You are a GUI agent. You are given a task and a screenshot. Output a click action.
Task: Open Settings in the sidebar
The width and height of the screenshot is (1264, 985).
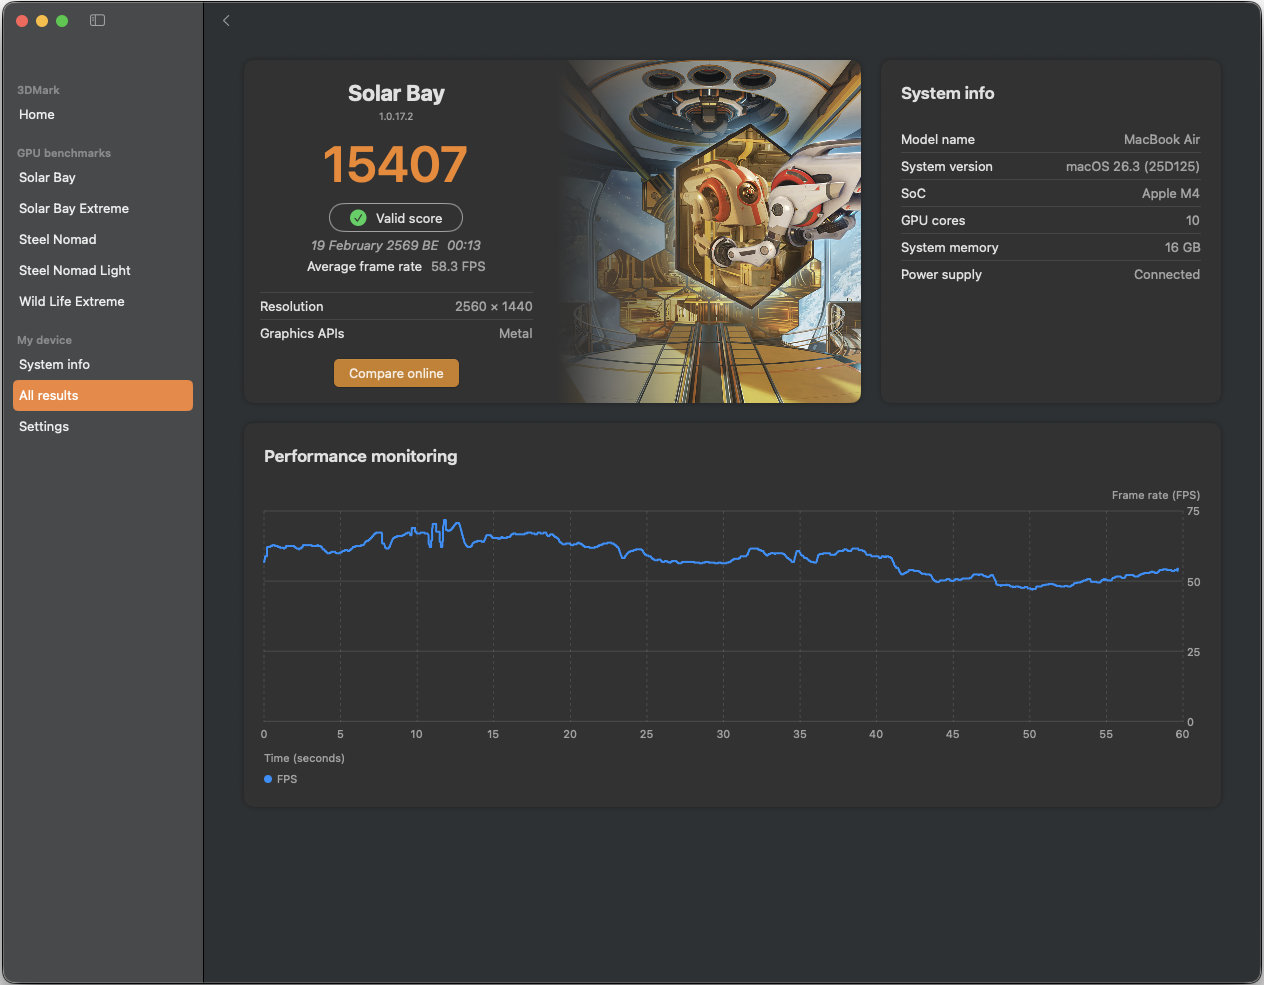point(44,427)
